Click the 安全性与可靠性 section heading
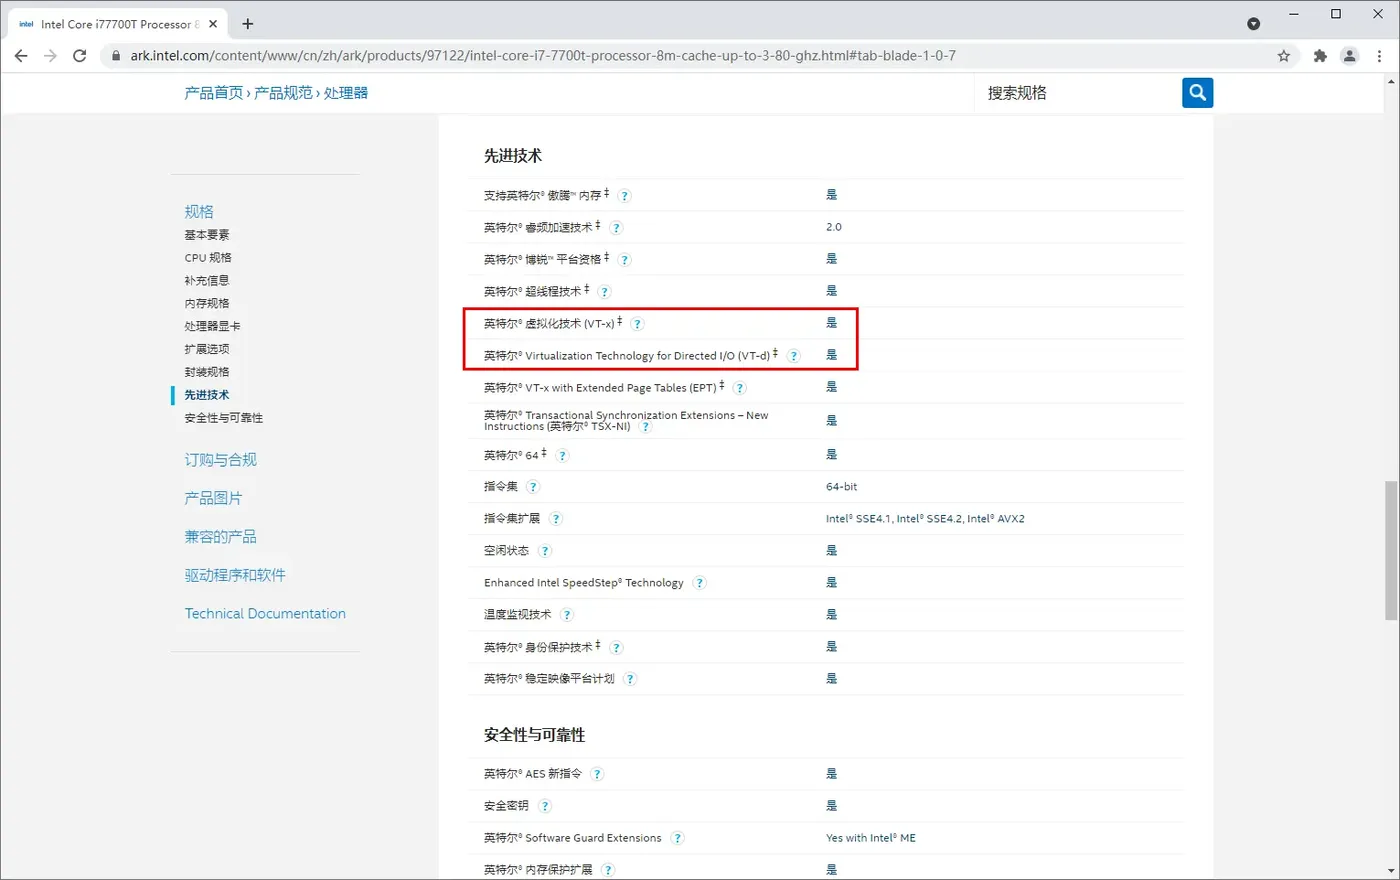This screenshot has height=880, width=1400. click(535, 735)
